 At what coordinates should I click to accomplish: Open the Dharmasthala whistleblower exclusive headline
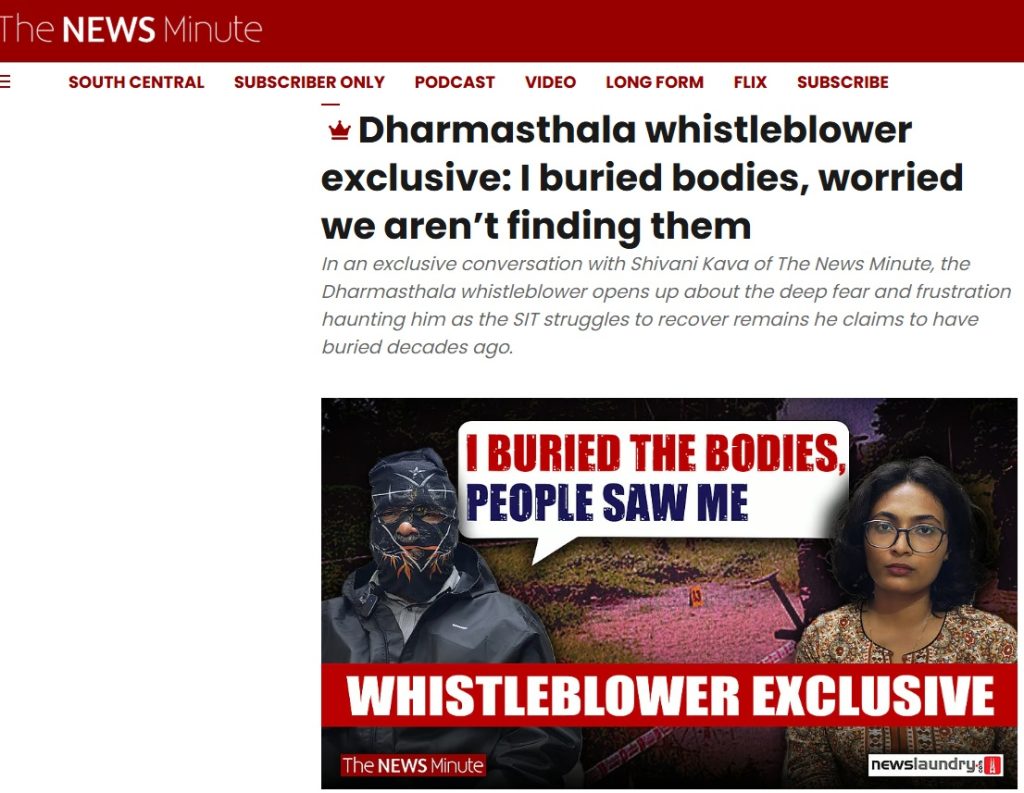click(642, 178)
